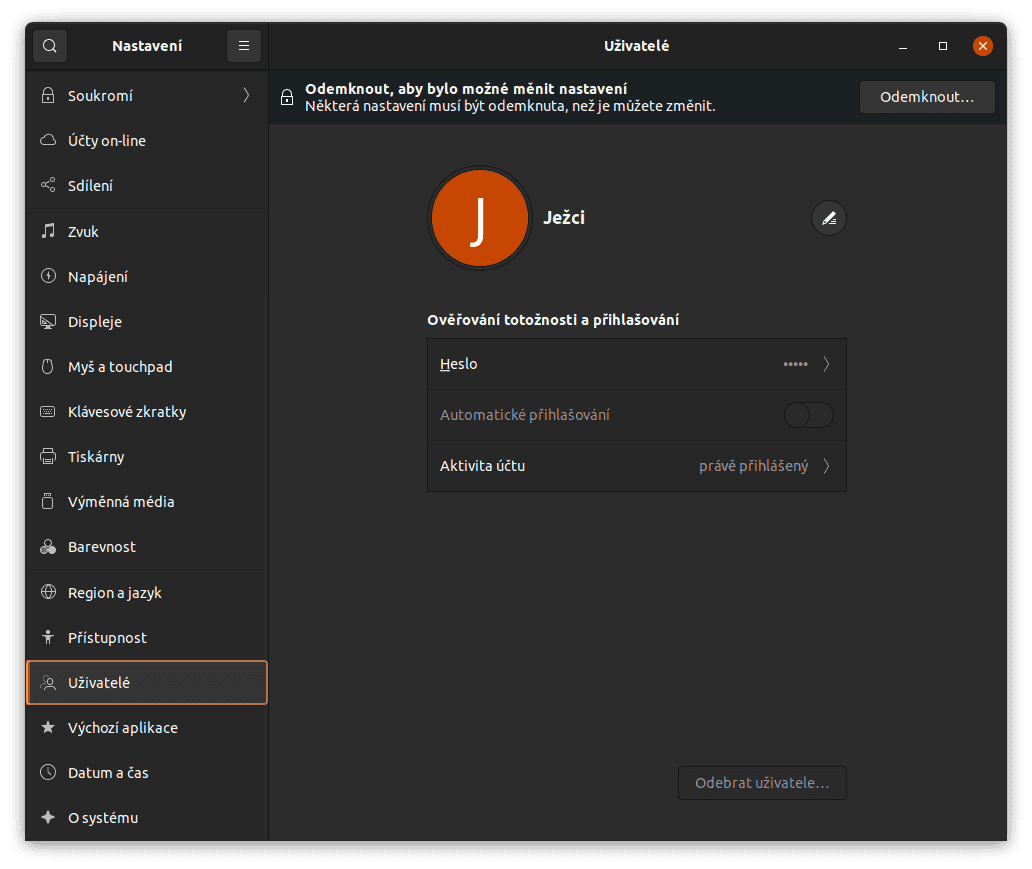Expand Aktivita účtu details
Screen dimensions: 1032x869
click(637, 465)
